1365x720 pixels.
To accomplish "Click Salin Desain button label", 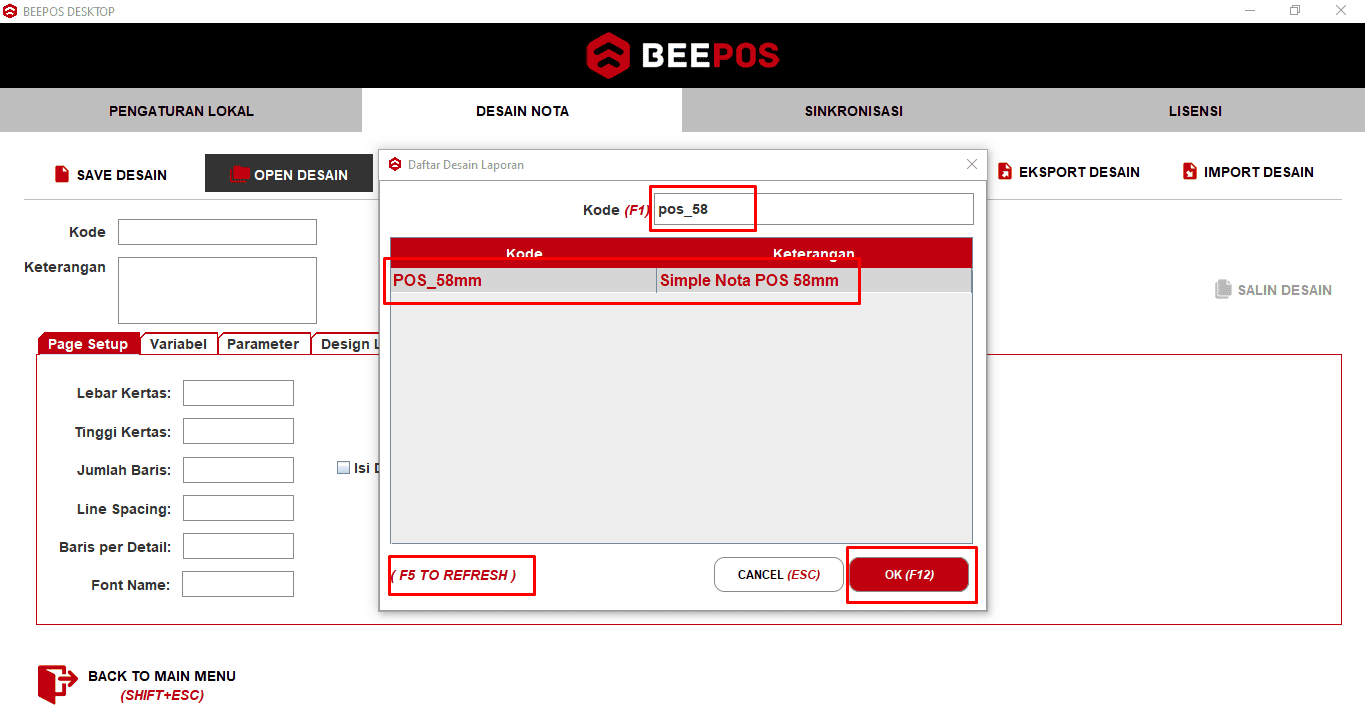I will [x=1285, y=290].
